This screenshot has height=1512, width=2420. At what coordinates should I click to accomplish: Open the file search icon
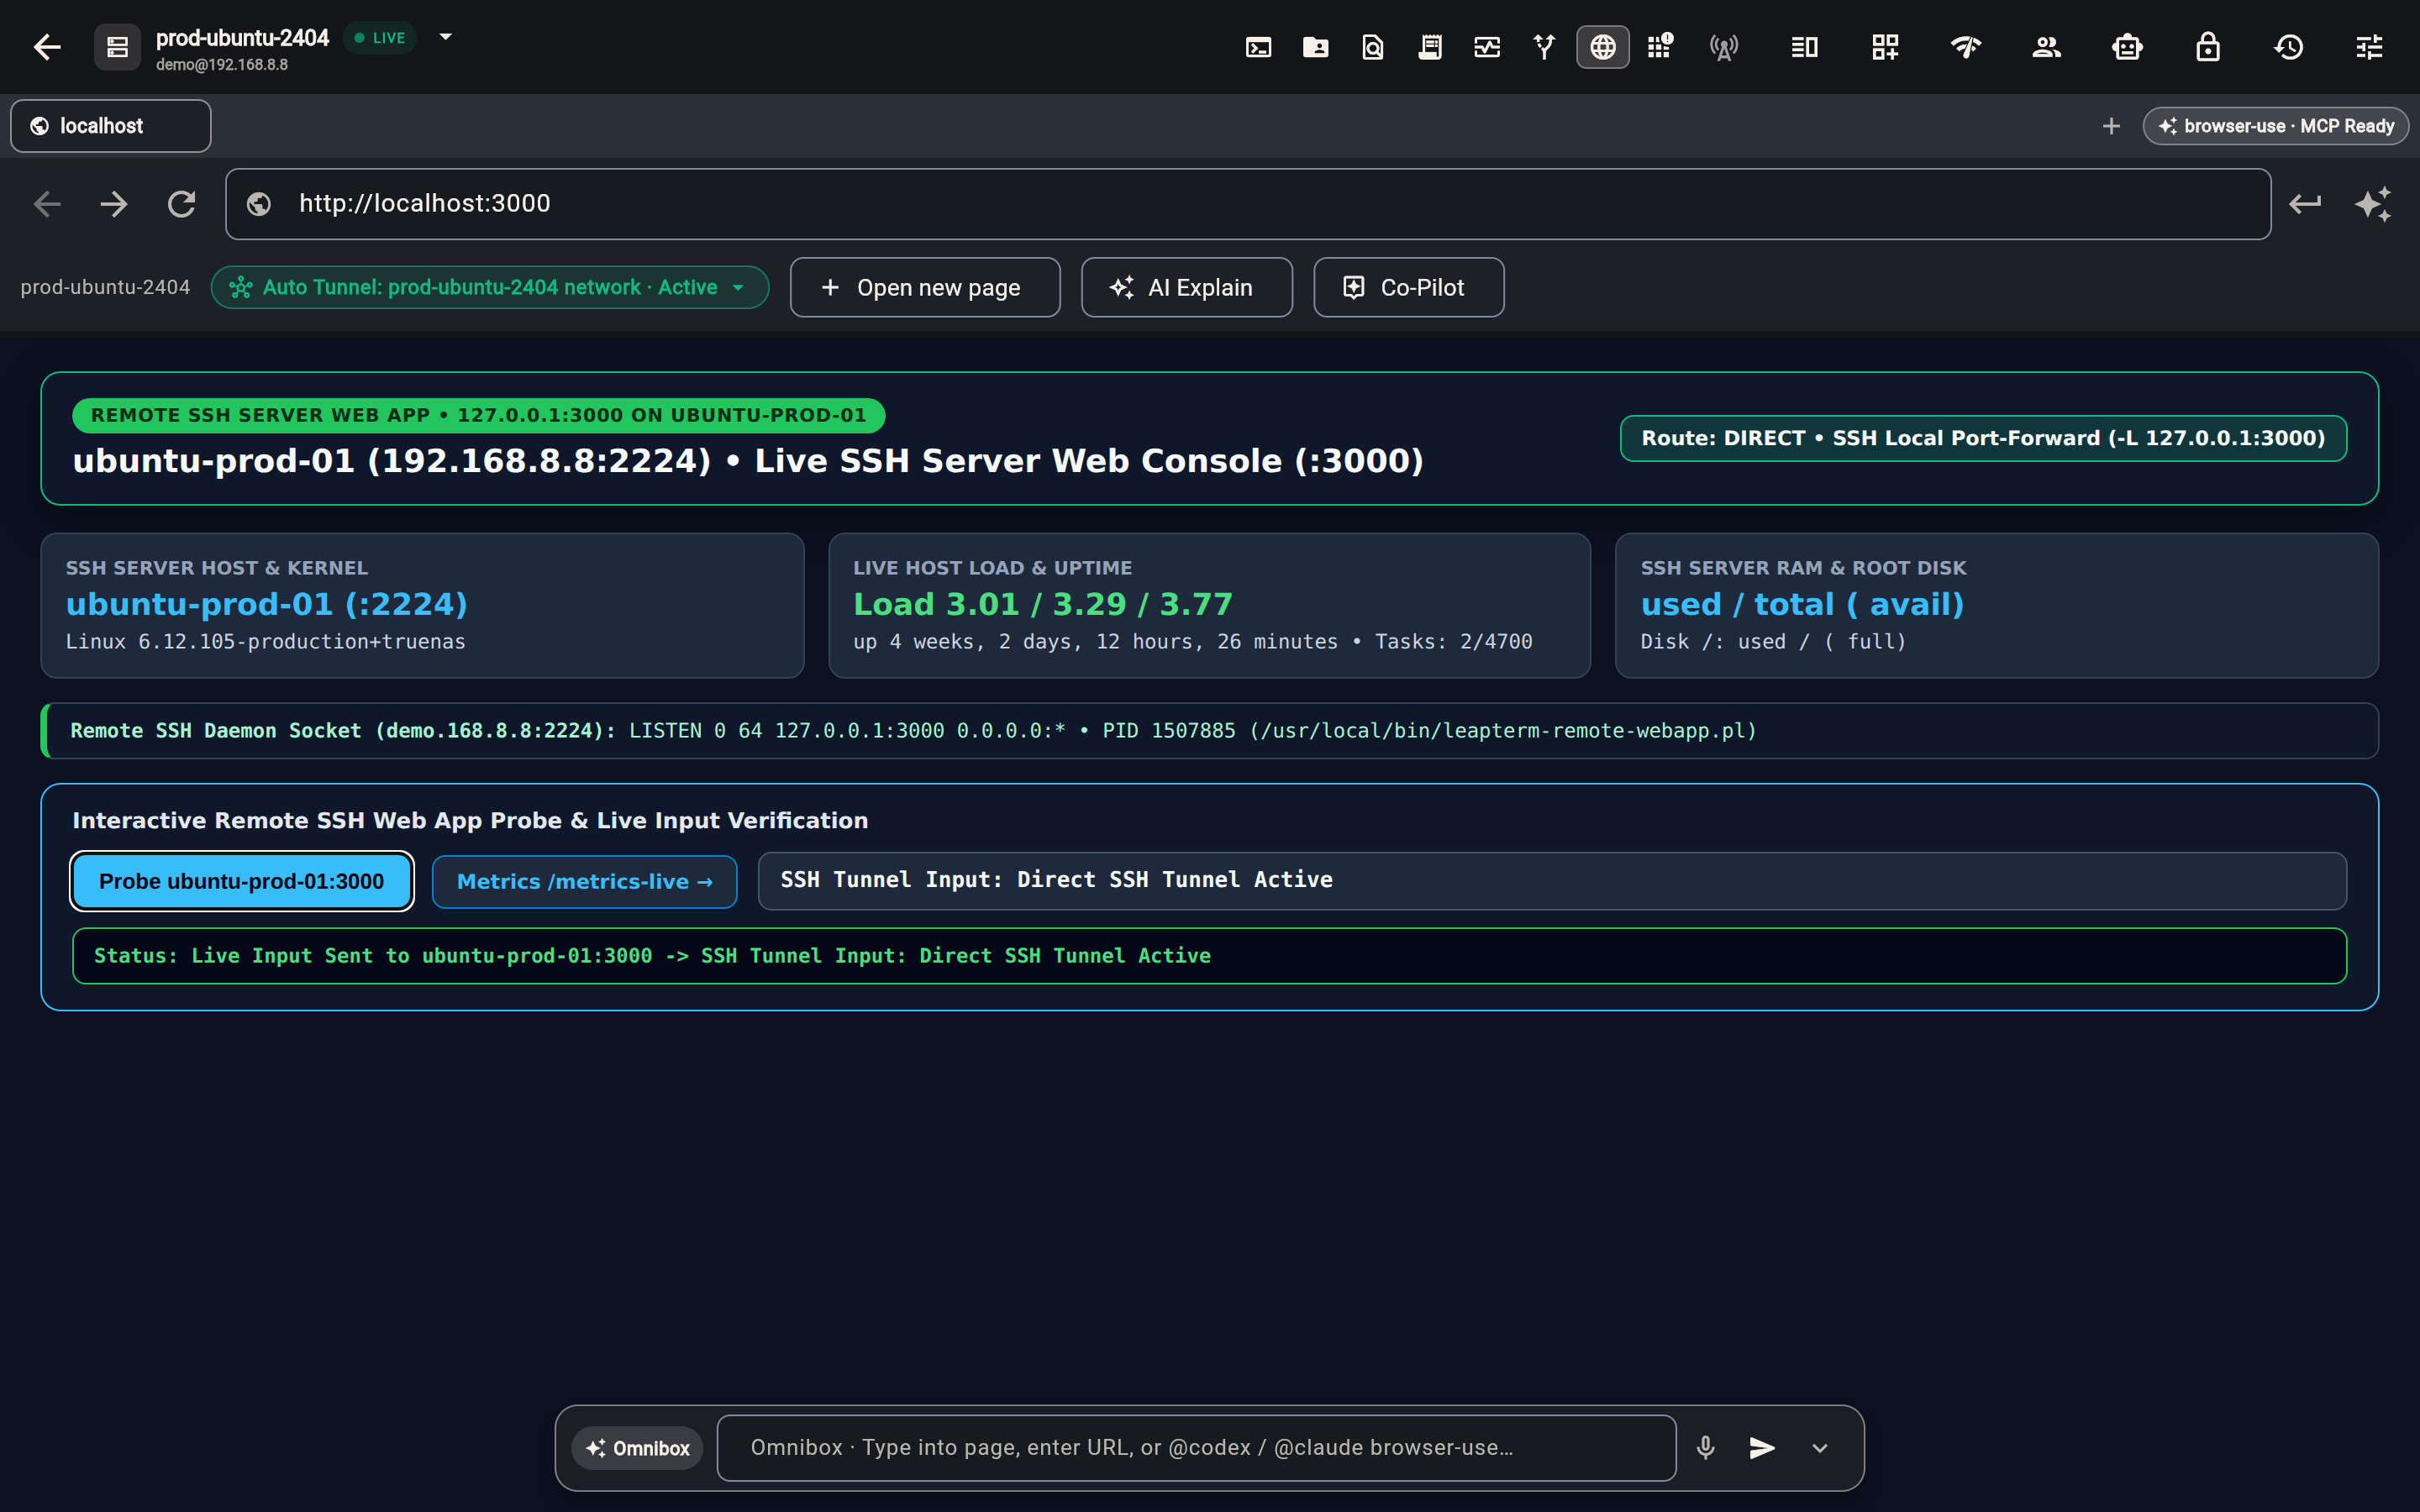1372,47
